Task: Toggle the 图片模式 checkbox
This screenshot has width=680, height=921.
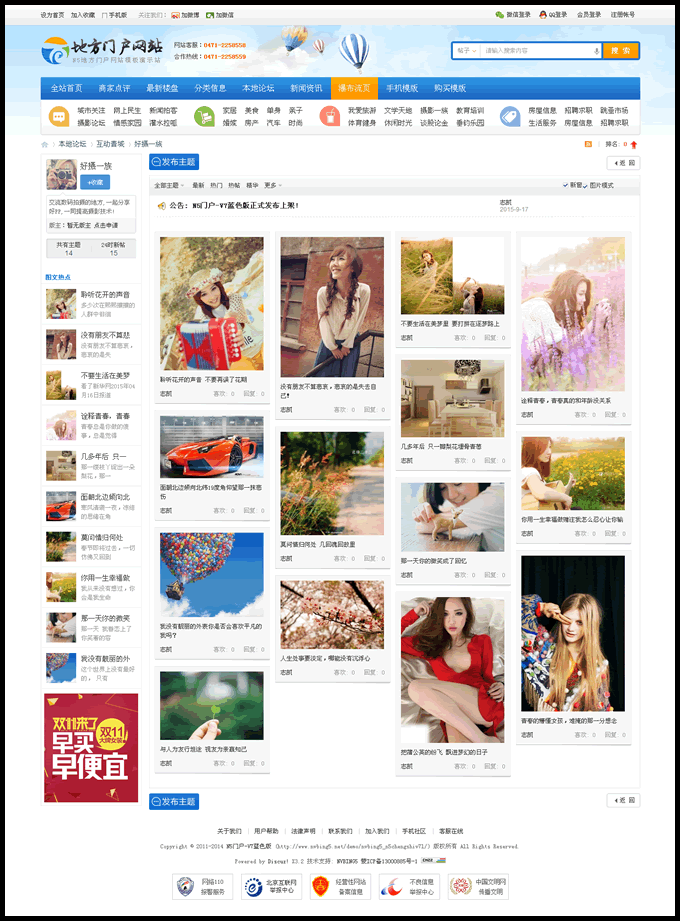Action: [x=585, y=186]
